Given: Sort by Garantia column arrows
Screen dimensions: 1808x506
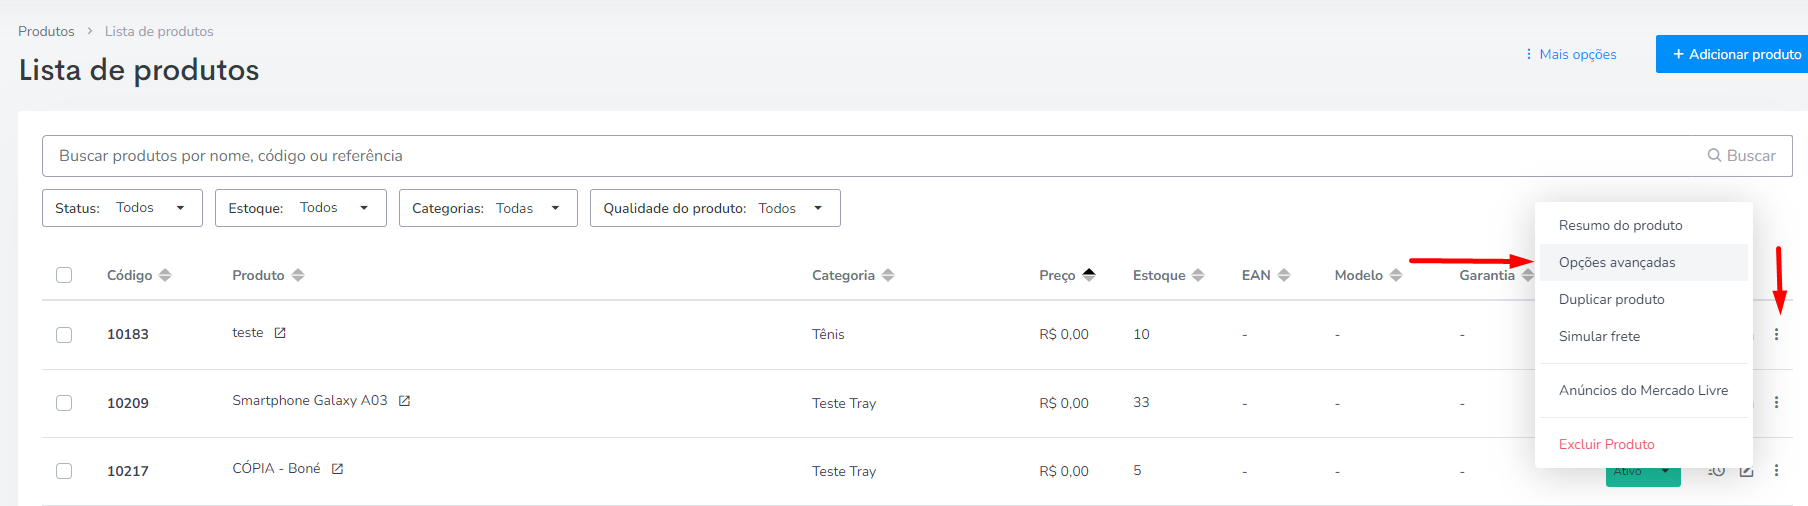Looking at the screenshot, I should coord(1527,275).
